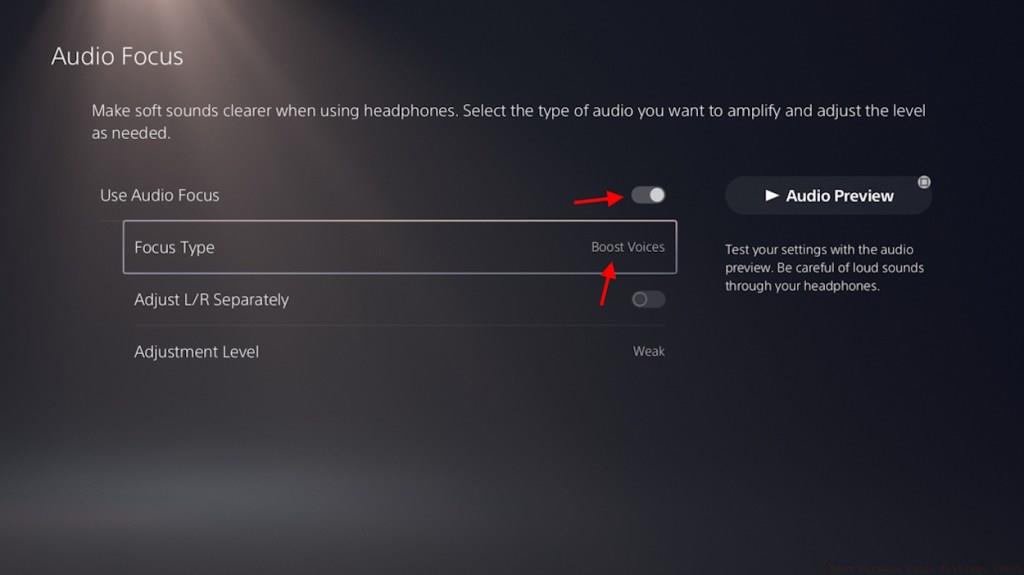Screen dimensions: 1024x575
Task: Change the Adjustment Level Weak value
Action: point(648,352)
